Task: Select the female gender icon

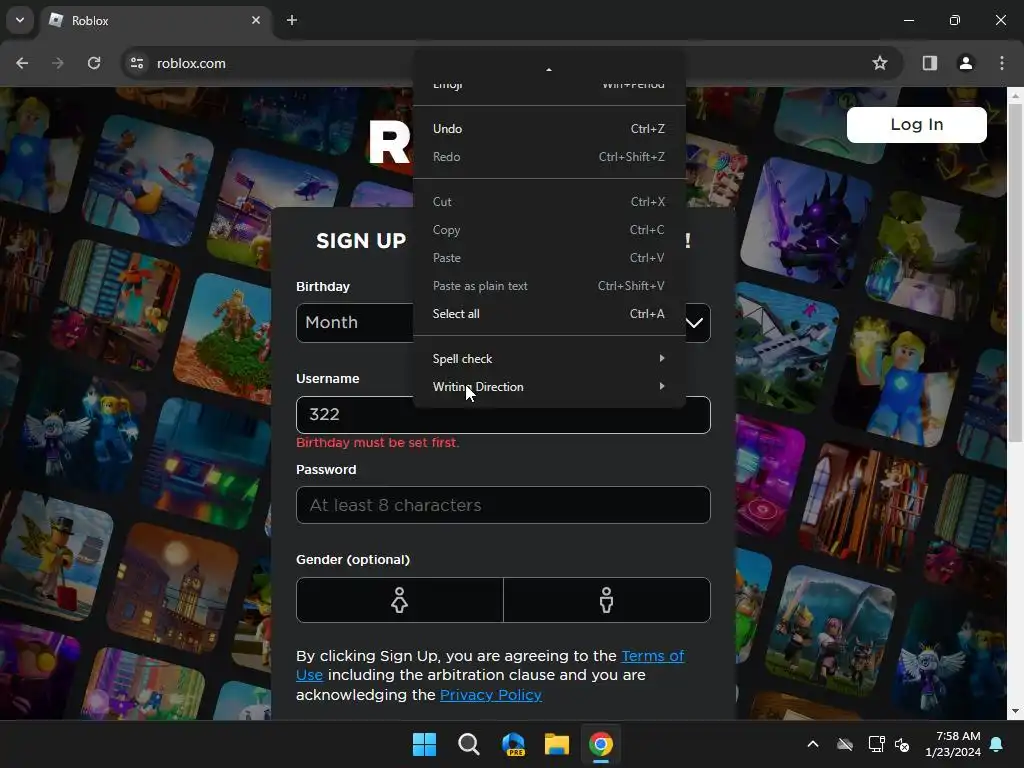Action: (x=400, y=600)
